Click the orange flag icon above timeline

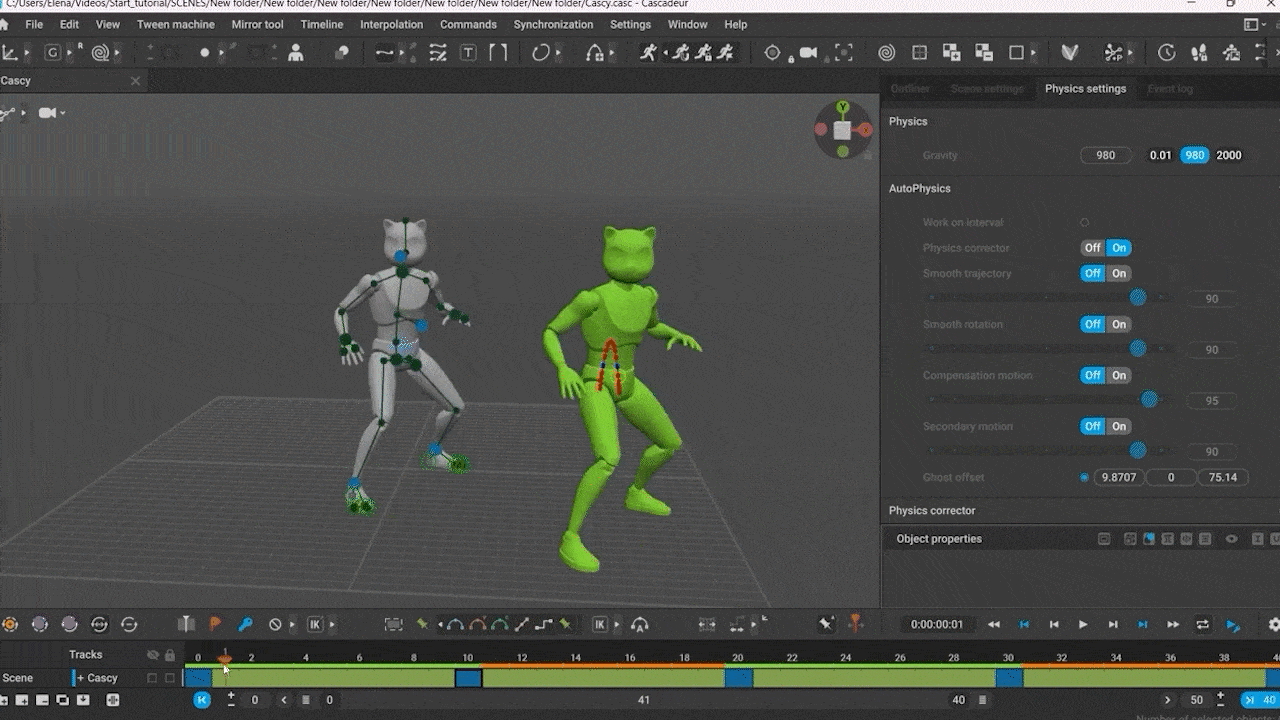215,624
